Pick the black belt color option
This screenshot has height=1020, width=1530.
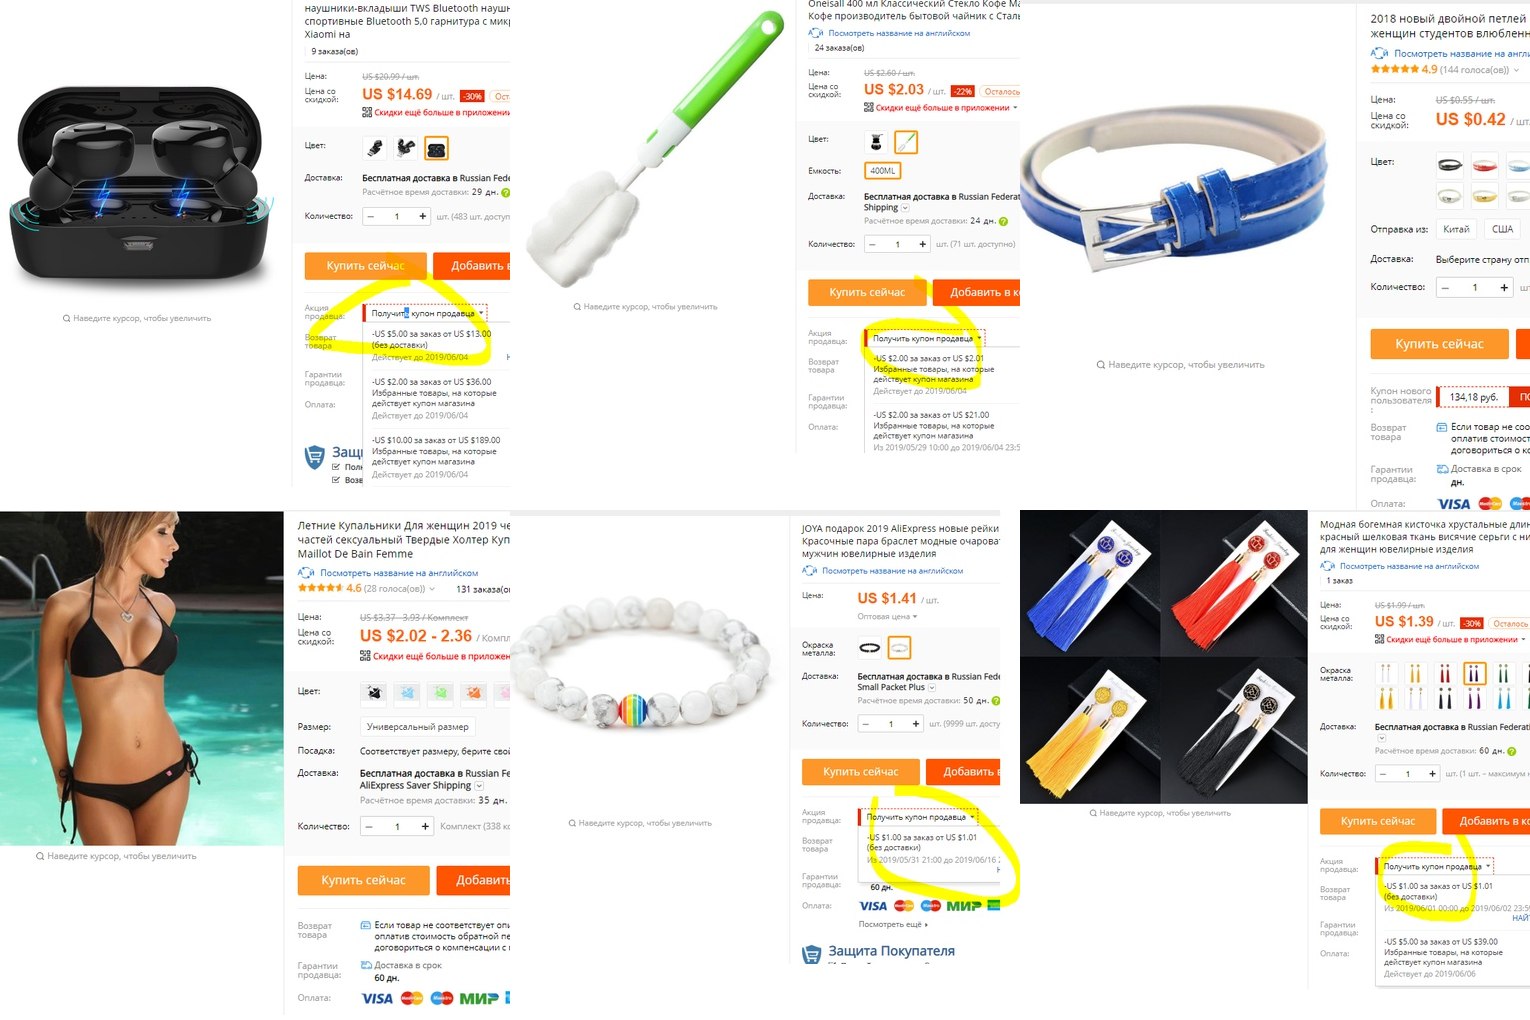[x=1449, y=165]
